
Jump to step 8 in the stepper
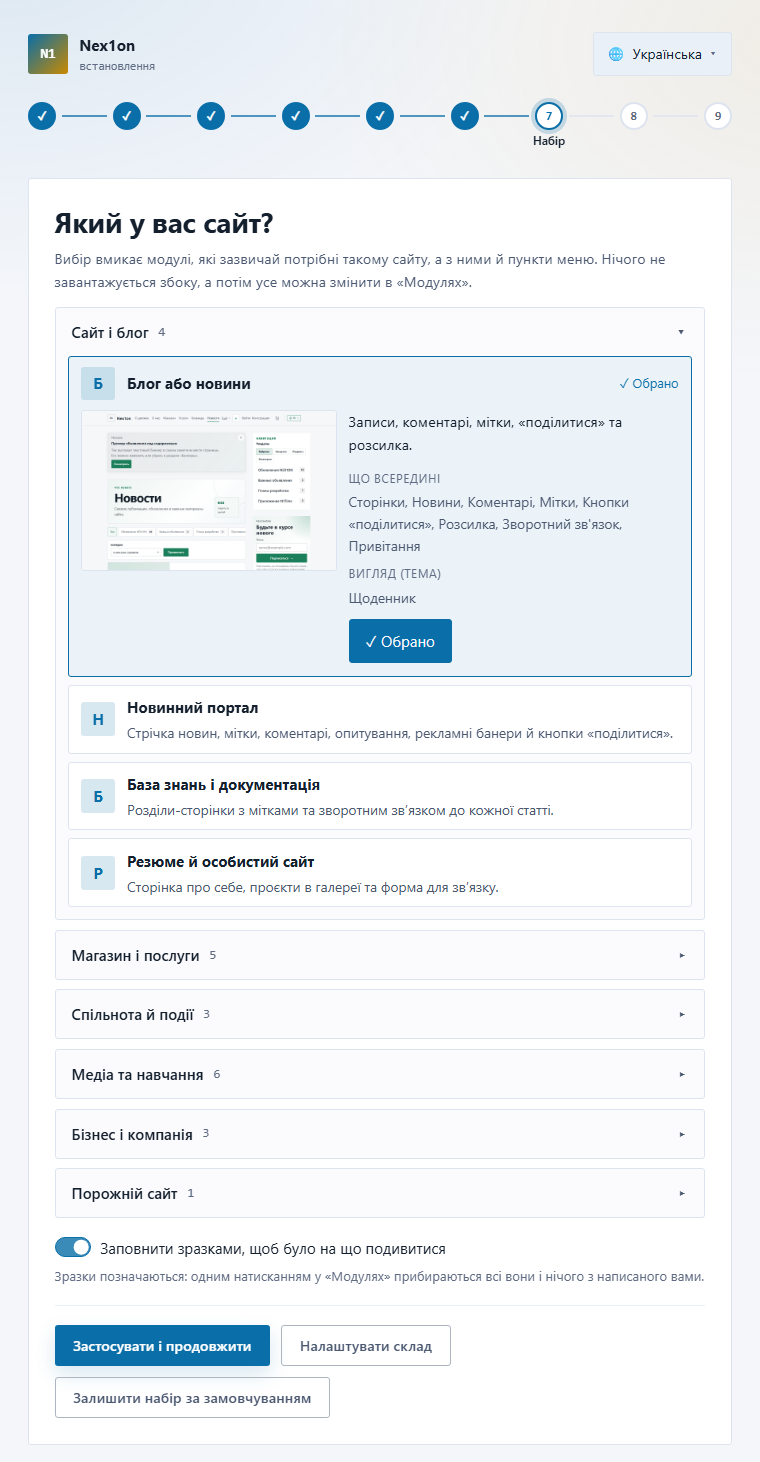[x=633, y=116]
